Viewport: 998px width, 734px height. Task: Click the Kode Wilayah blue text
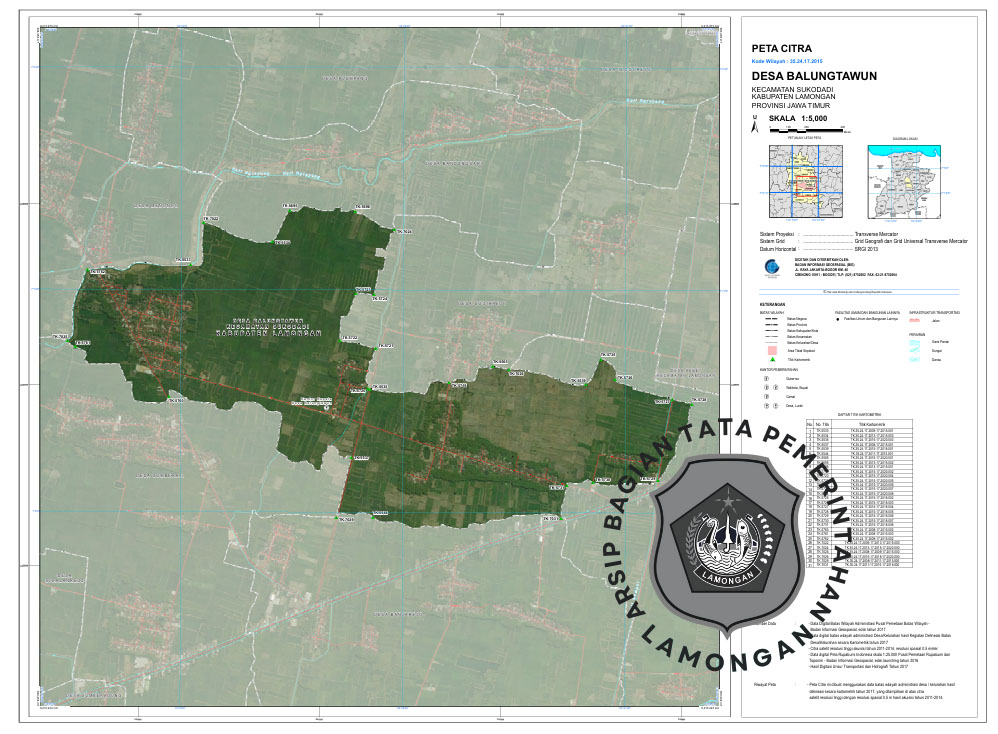coord(793,61)
